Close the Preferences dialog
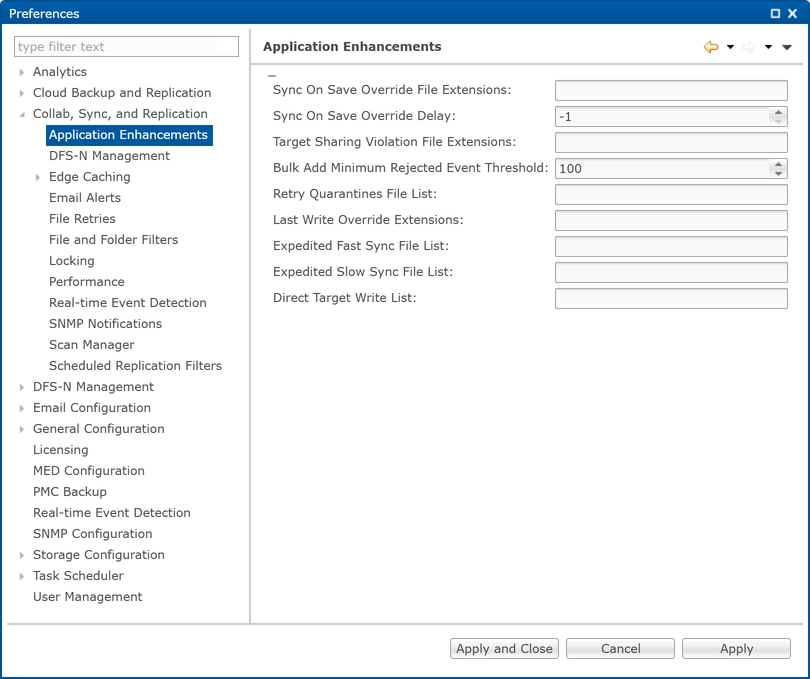 pos(792,13)
